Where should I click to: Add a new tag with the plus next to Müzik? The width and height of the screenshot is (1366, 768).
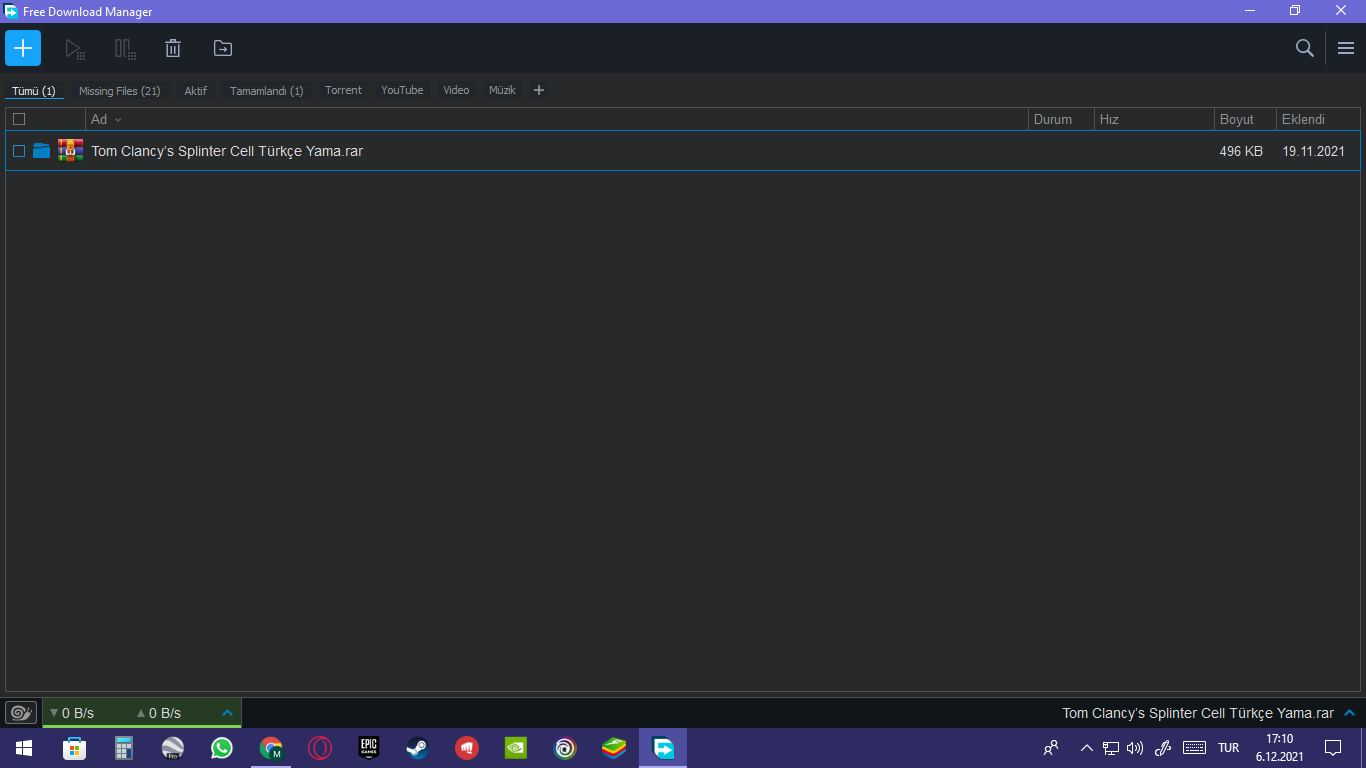tap(539, 90)
